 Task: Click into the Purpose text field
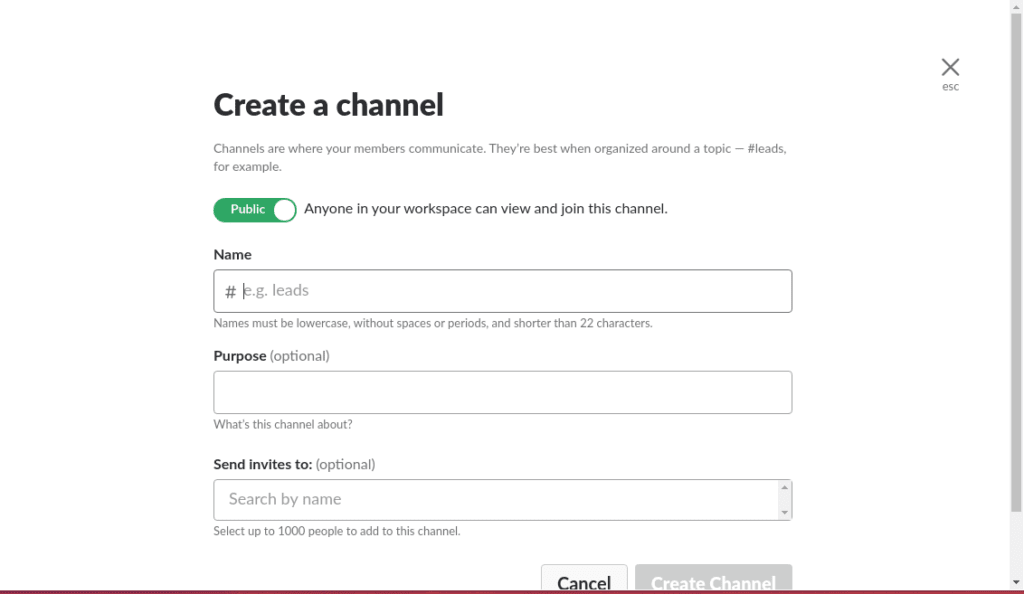click(x=502, y=392)
